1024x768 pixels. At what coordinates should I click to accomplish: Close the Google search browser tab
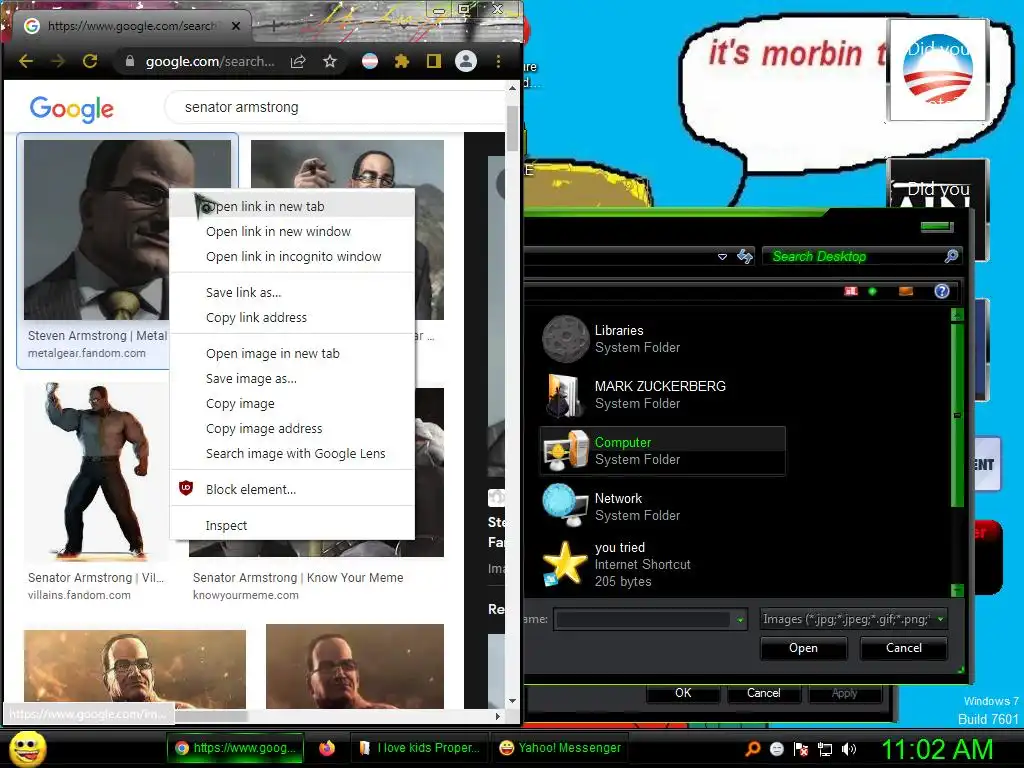click(236, 26)
